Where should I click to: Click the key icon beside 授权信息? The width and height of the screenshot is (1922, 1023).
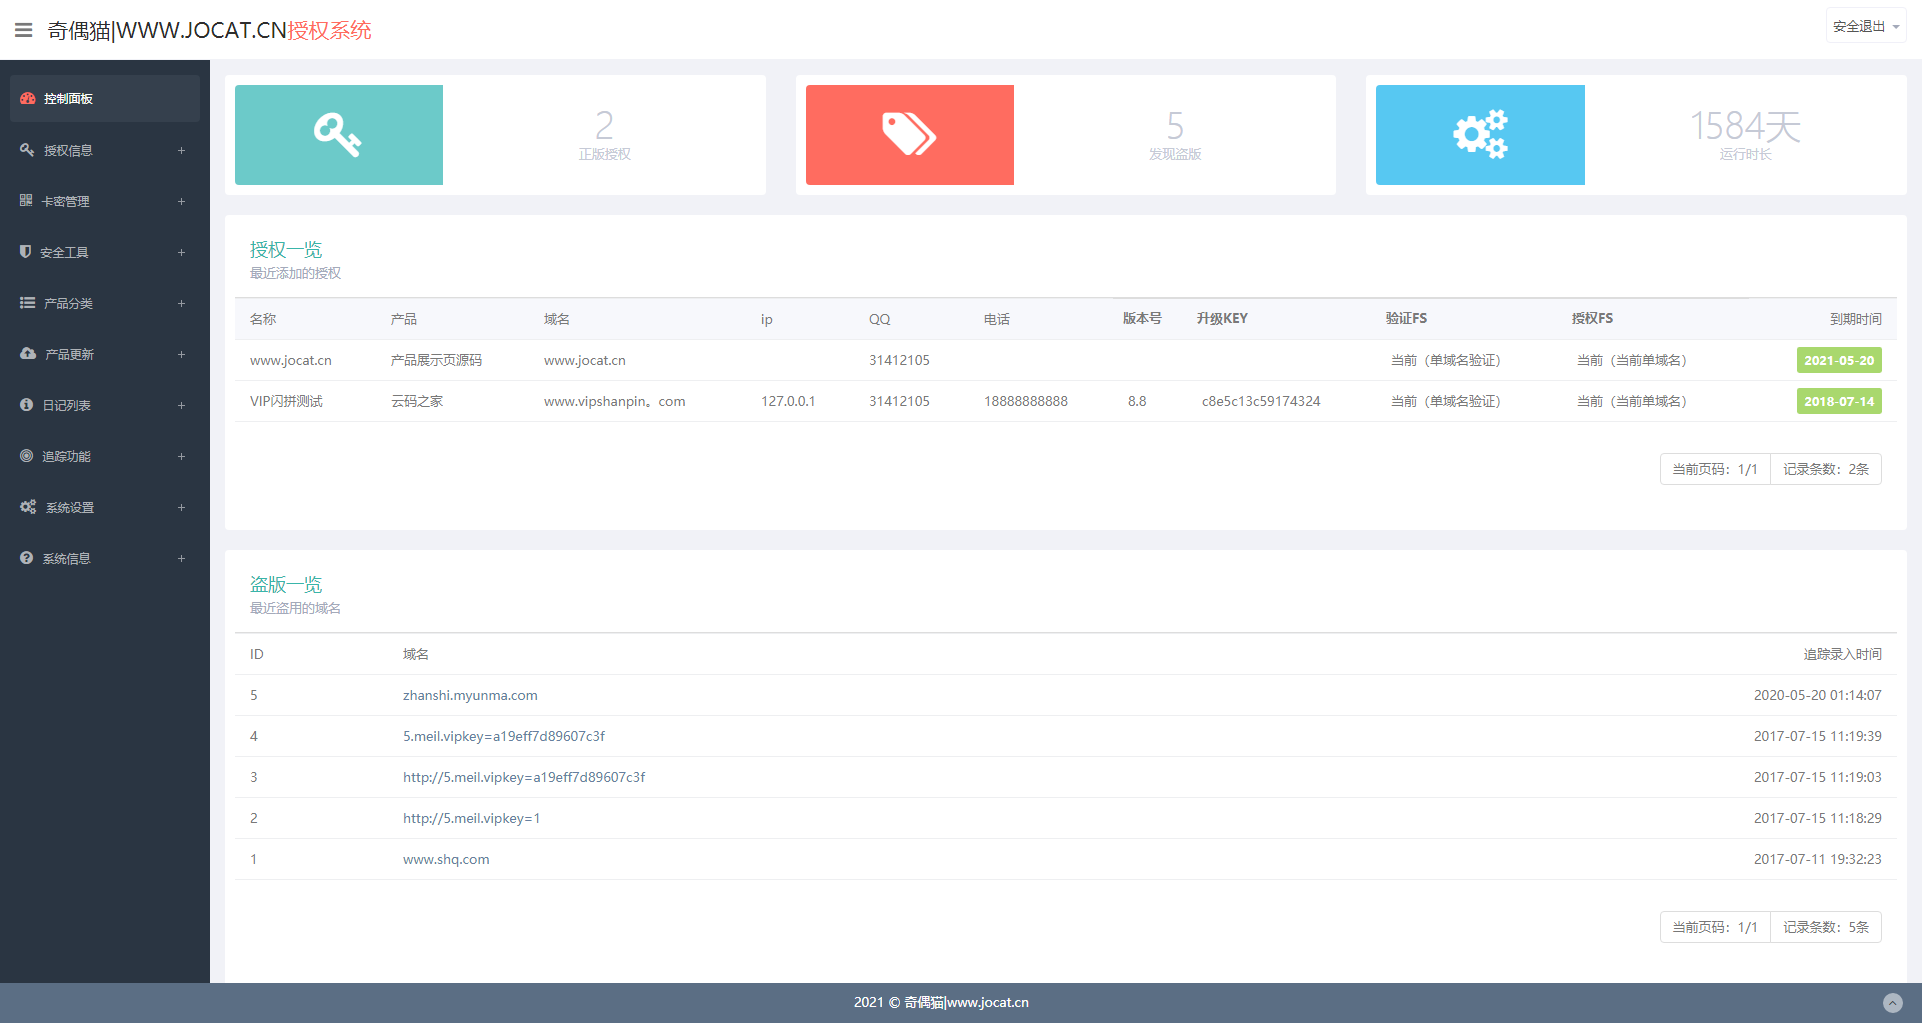tap(27, 149)
